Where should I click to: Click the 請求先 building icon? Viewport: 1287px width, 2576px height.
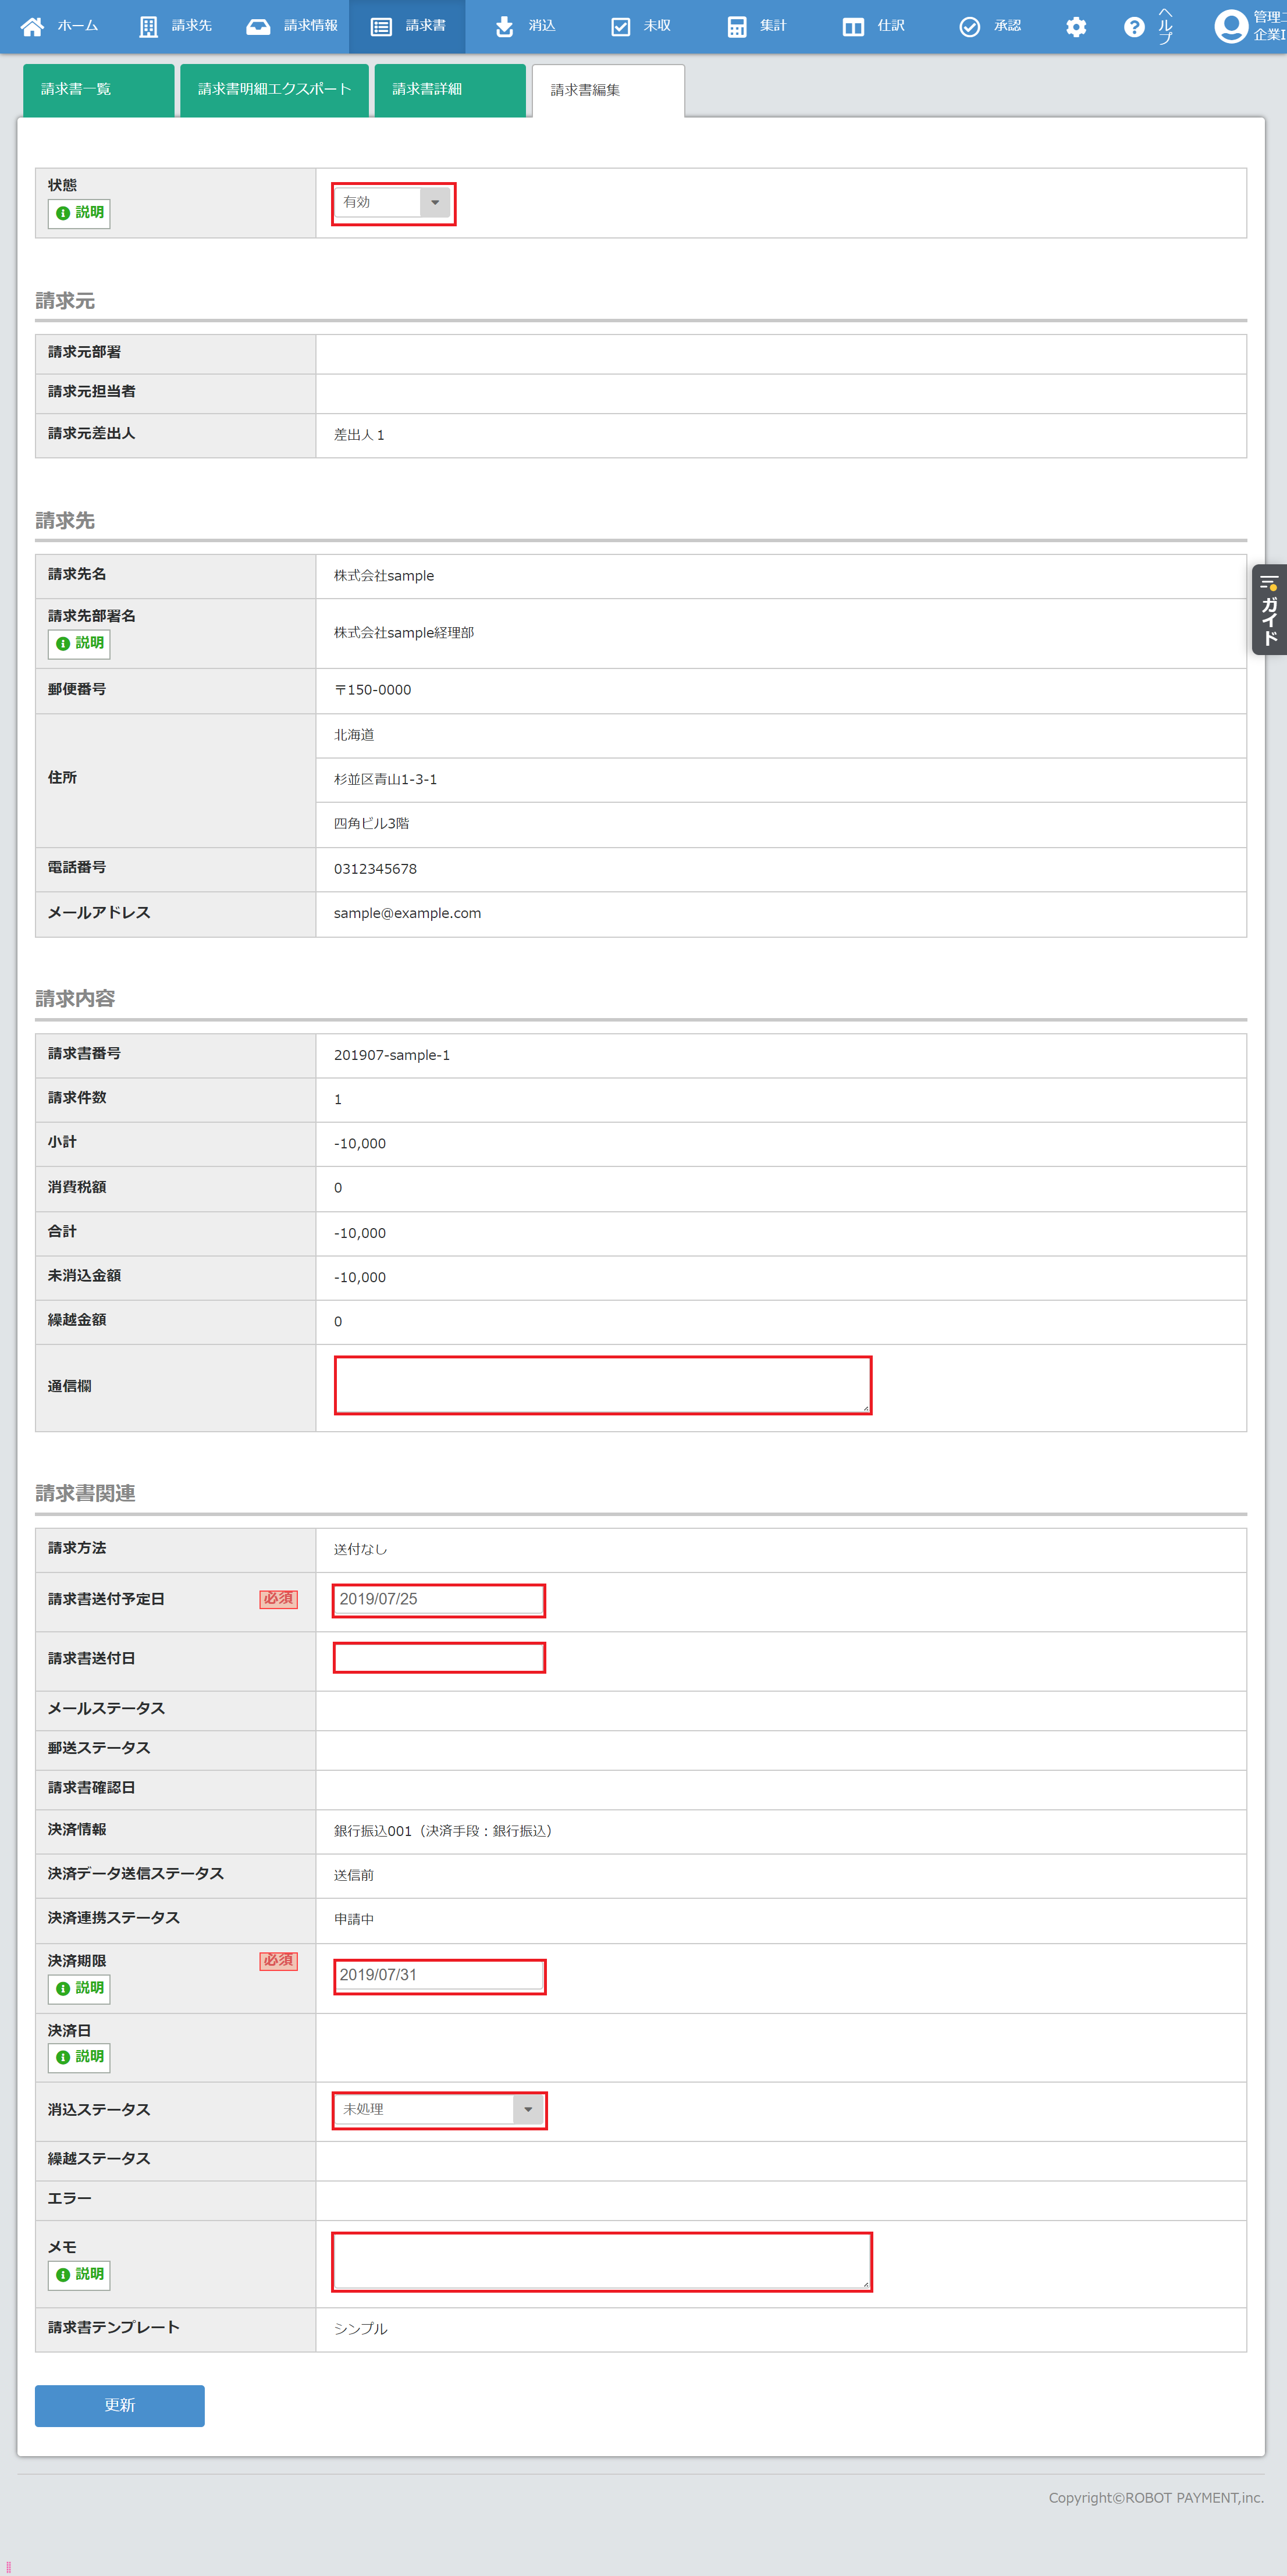[x=148, y=27]
